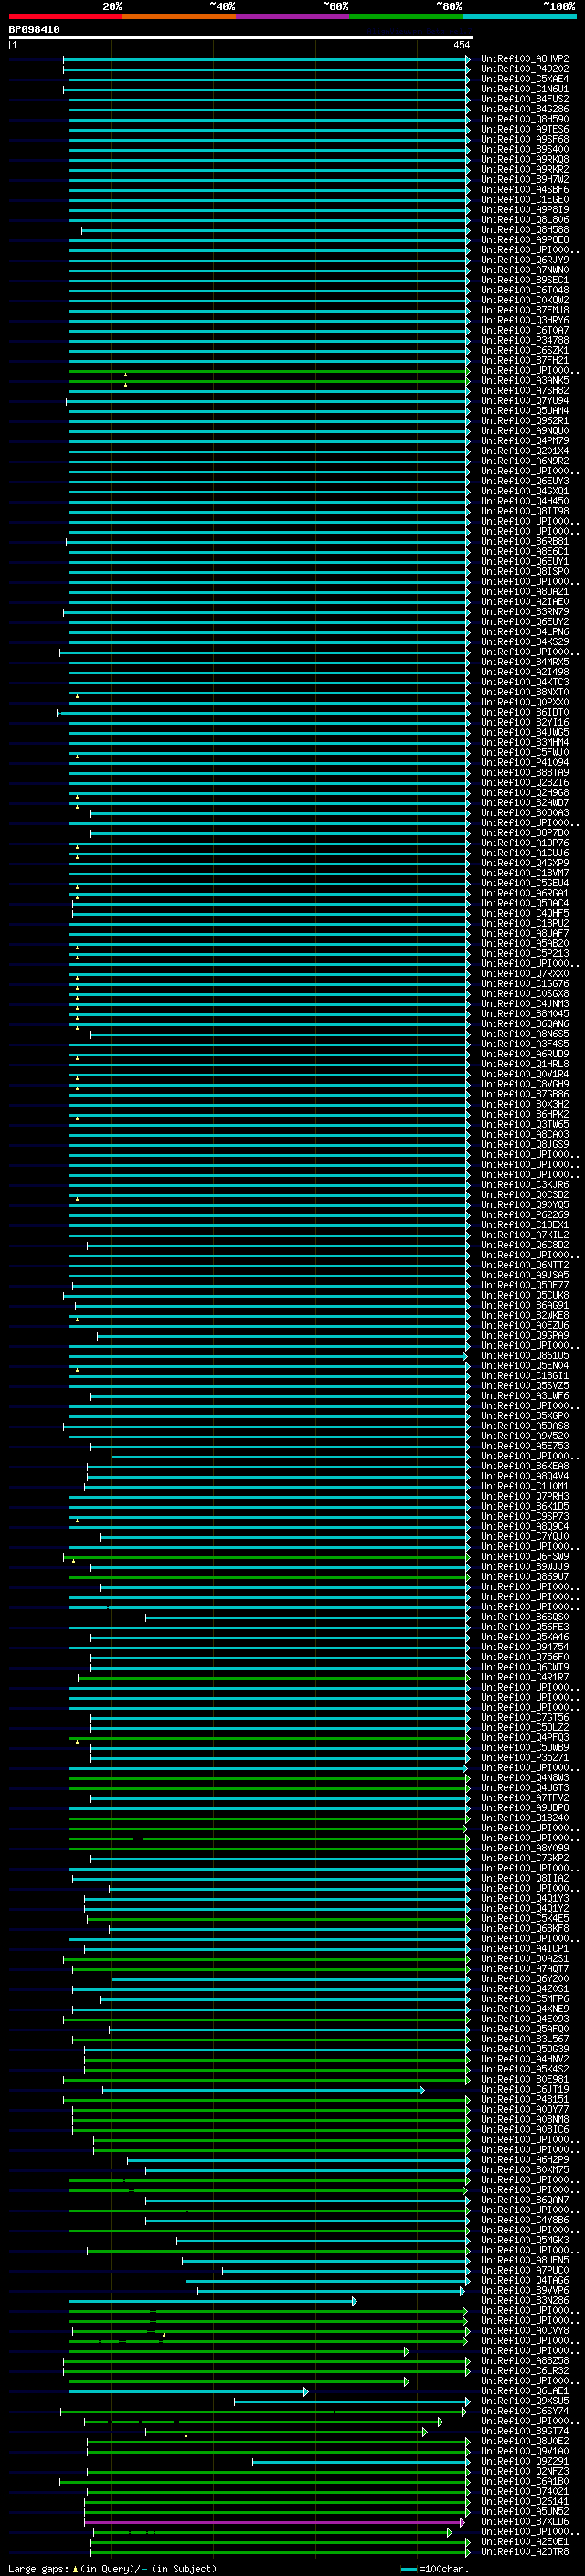Select hit UniRef100_Q861U5
The width and height of the screenshot is (585, 2576).
point(524,1356)
